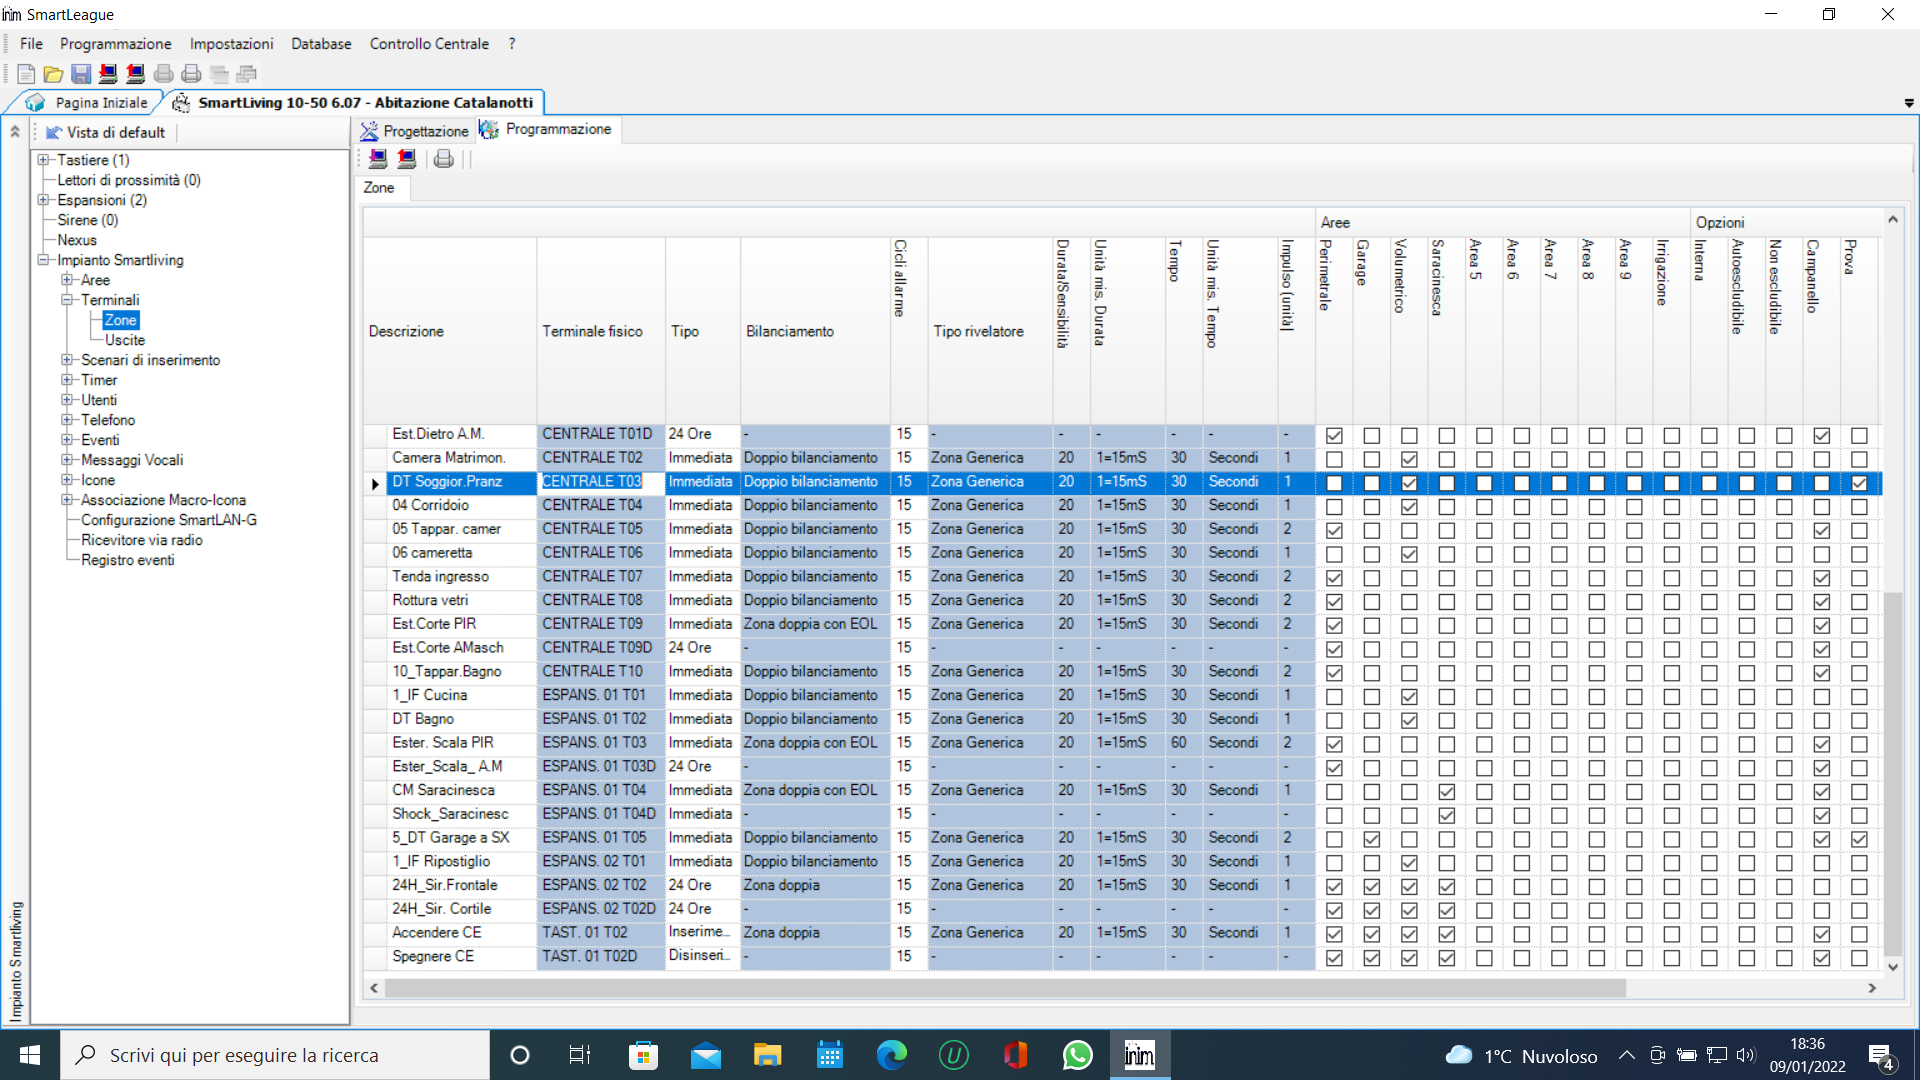The height and width of the screenshot is (1080, 1920).
Task: Toggle Garage checkbox for 5_DT Garage a SX
Action: [x=1372, y=839]
